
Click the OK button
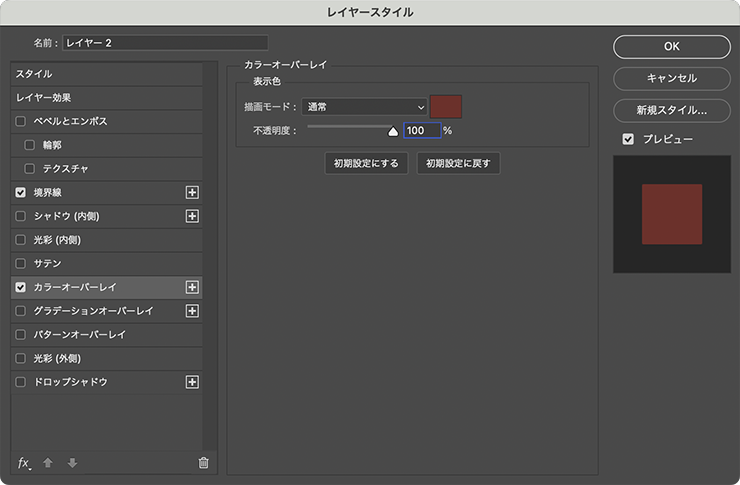coord(671,46)
